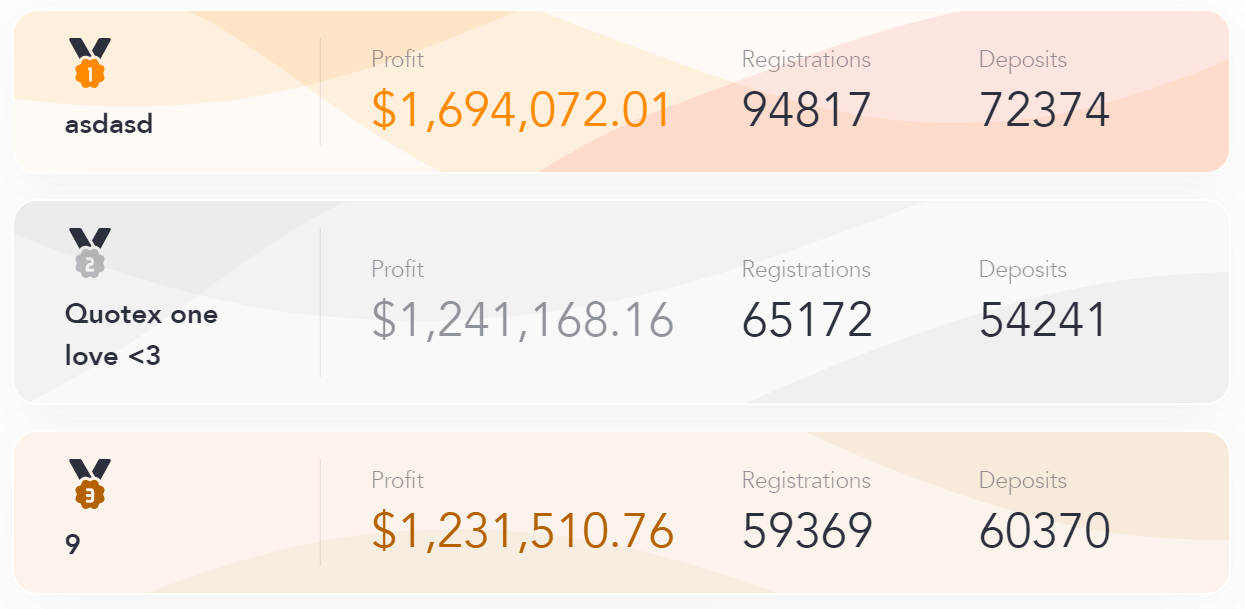Viewport: 1245px width, 609px height.
Task: Click the silver second-place medal icon
Action: pos(90,253)
